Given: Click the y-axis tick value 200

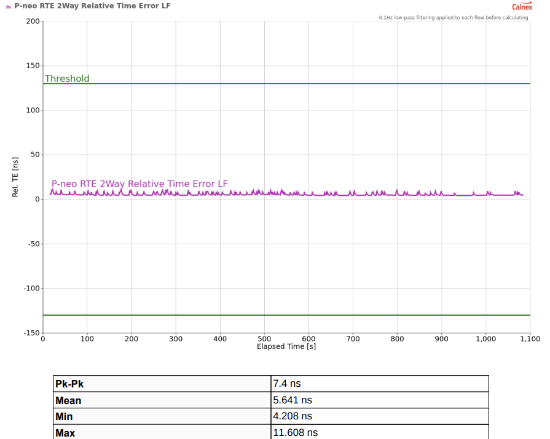Looking at the screenshot, I should pos(33,21).
